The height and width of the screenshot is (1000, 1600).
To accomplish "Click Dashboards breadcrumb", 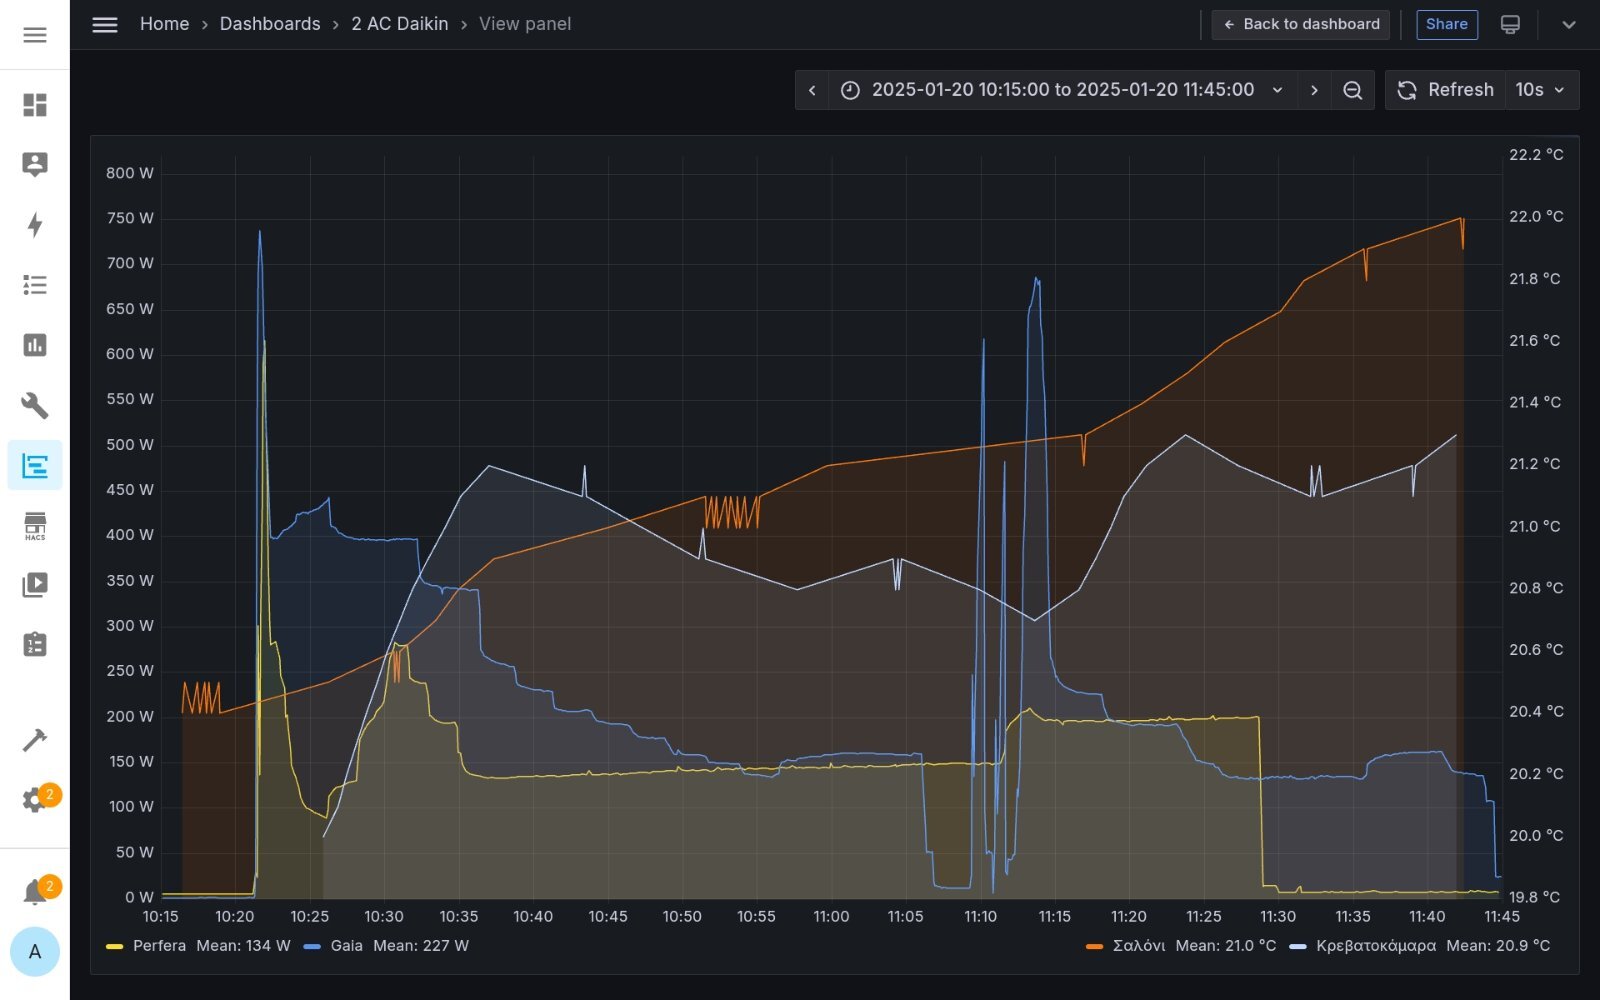I will (x=270, y=24).
